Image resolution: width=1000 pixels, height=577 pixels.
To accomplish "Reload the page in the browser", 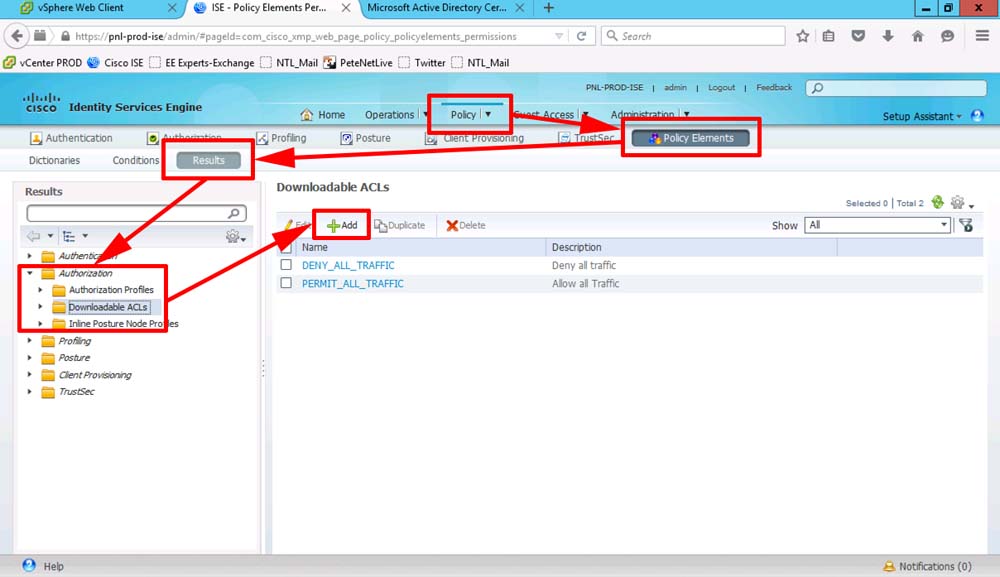I will point(581,36).
